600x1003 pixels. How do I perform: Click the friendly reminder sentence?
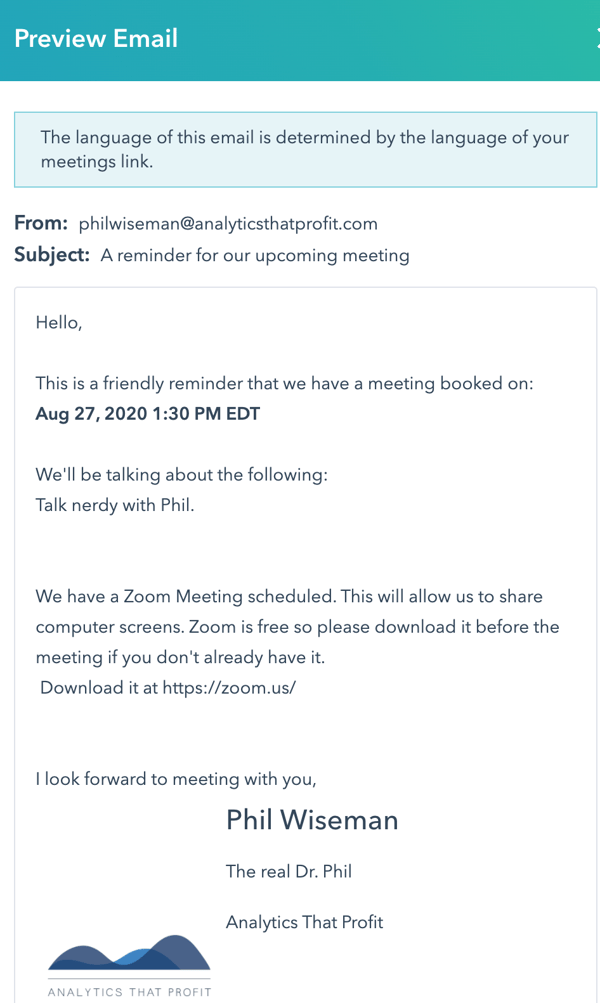(284, 383)
